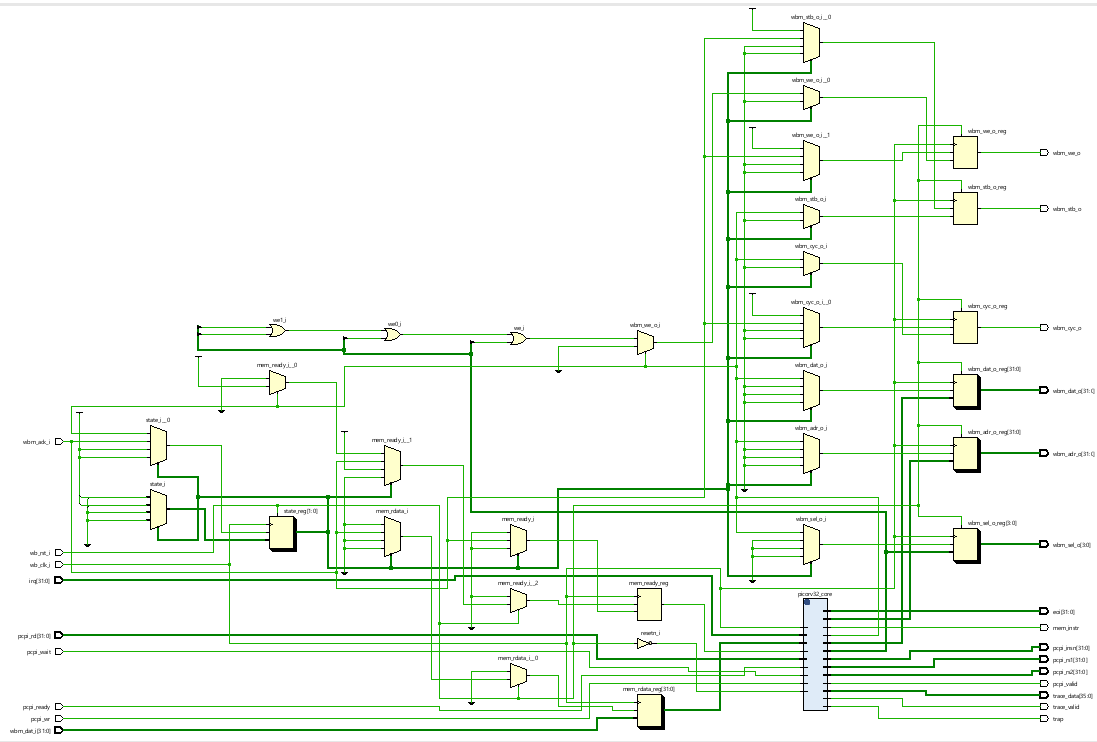Select the picorv32_core hierarchical block

(815, 654)
